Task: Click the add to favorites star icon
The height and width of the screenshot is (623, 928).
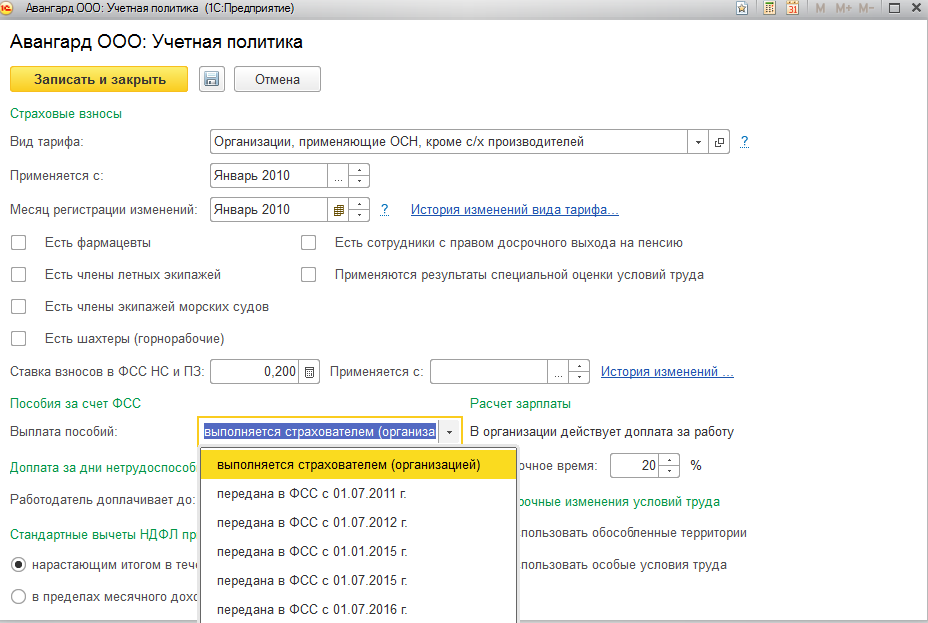Action: [742, 9]
